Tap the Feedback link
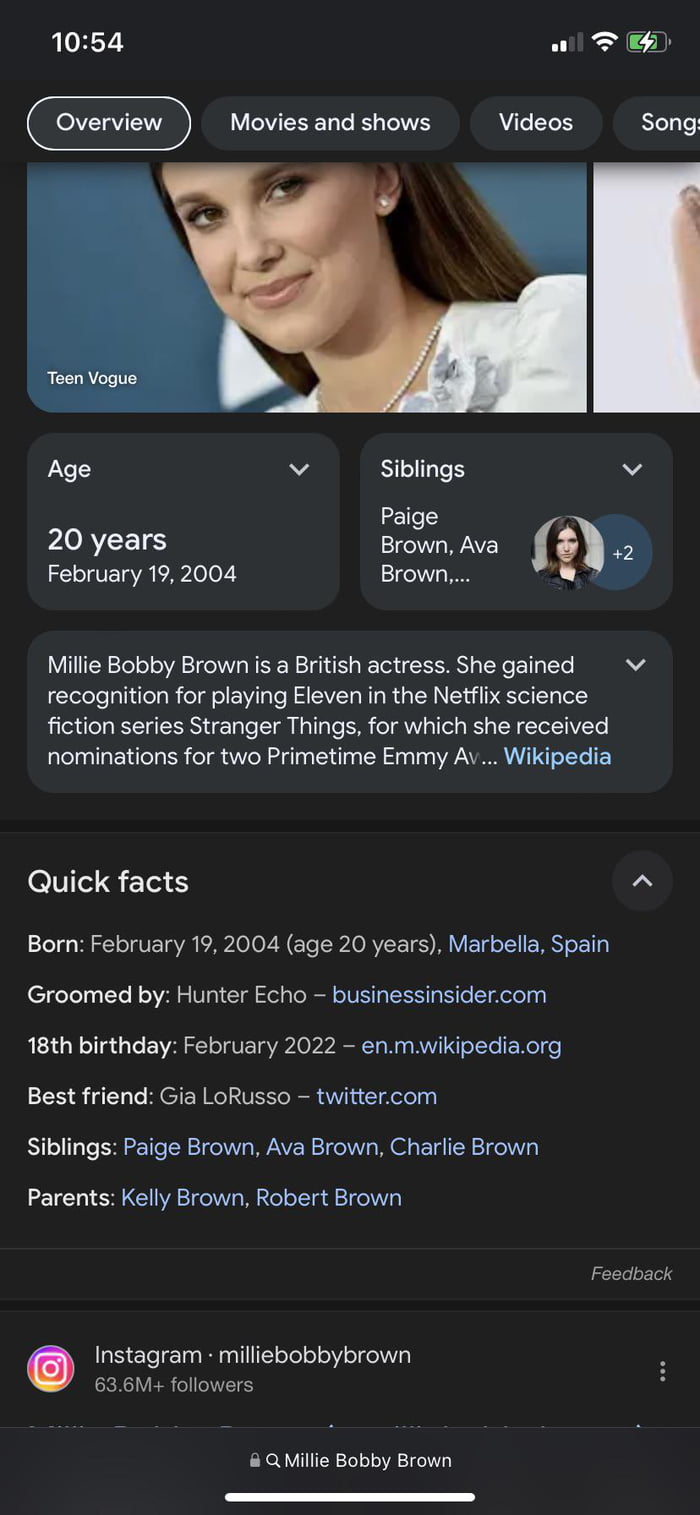This screenshot has height=1515, width=700. click(631, 1273)
